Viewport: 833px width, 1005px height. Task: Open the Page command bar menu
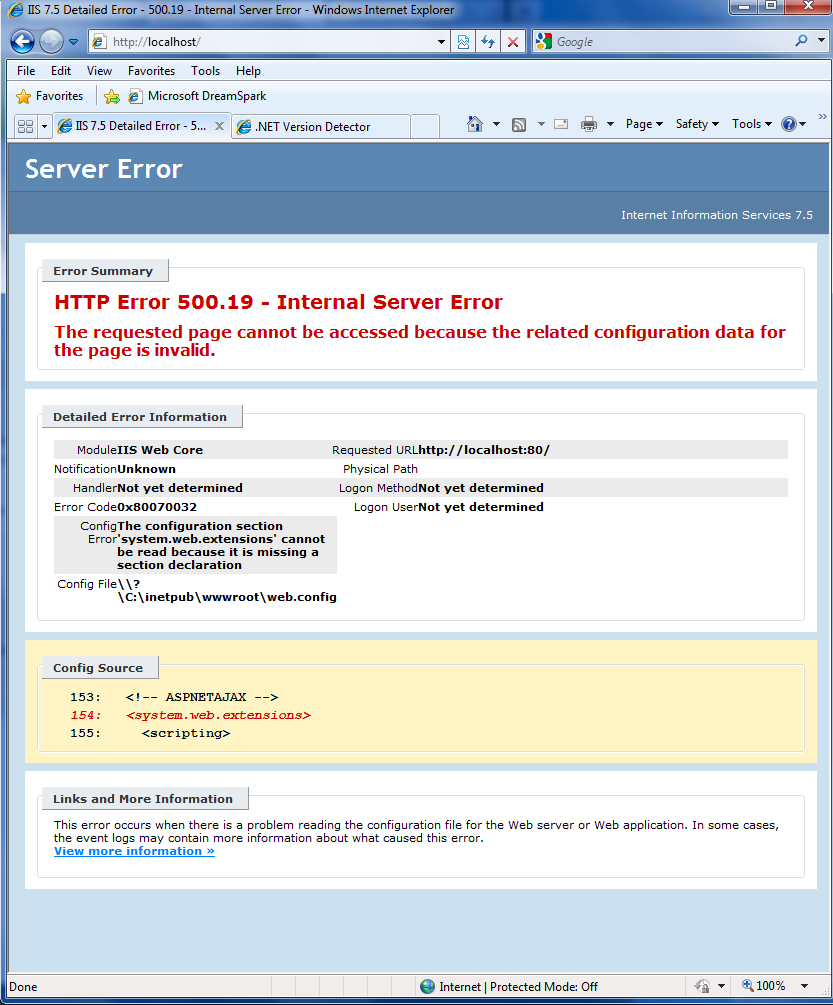pyautogui.click(x=644, y=124)
